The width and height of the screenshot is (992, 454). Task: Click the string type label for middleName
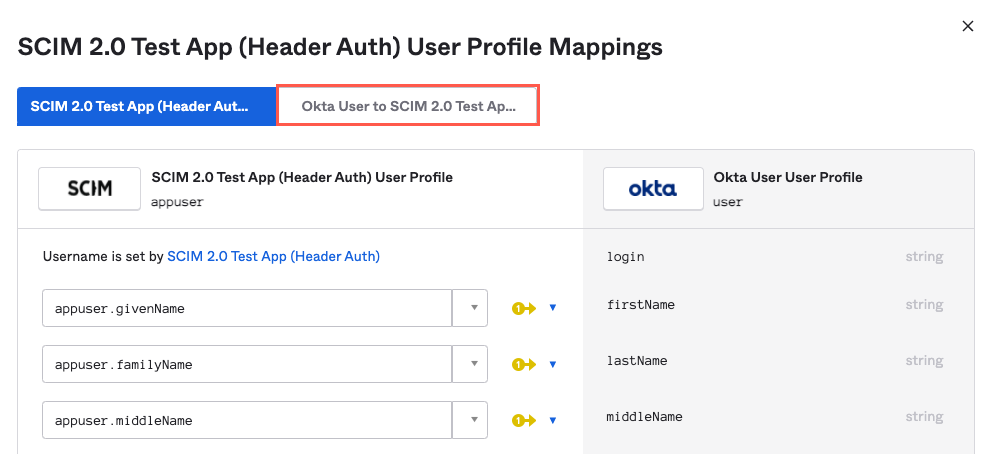pyautogui.click(x=924, y=417)
